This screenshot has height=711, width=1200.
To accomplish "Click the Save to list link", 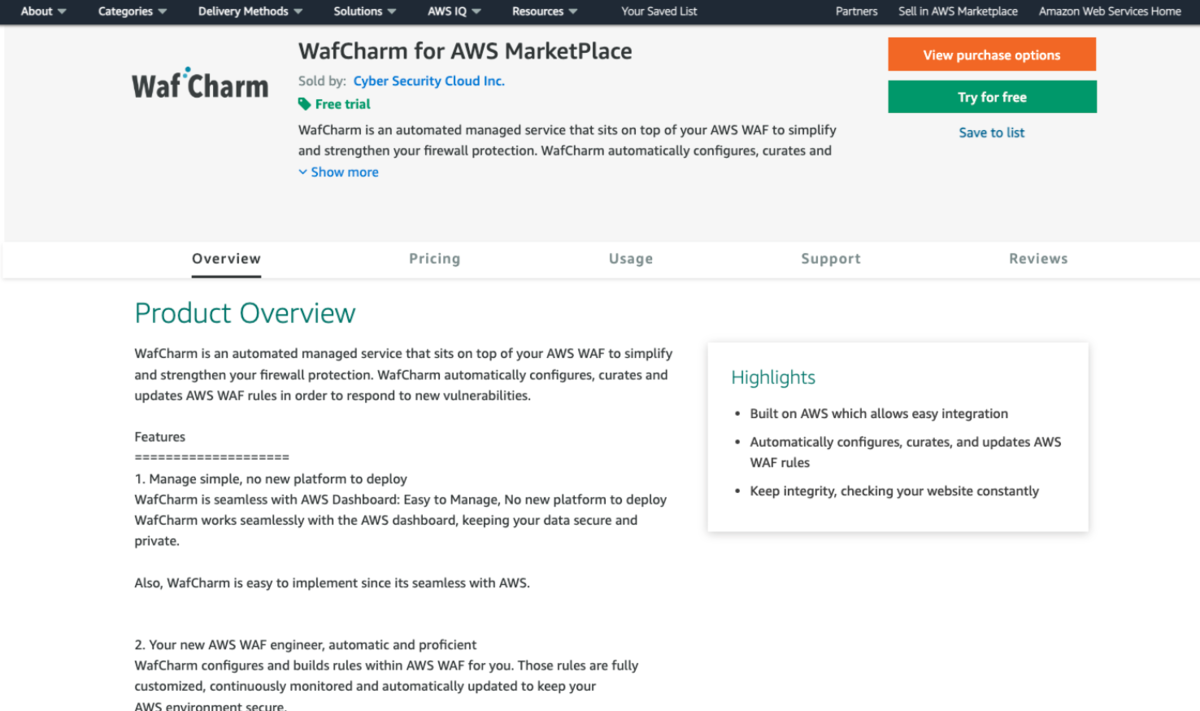I will [x=992, y=132].
